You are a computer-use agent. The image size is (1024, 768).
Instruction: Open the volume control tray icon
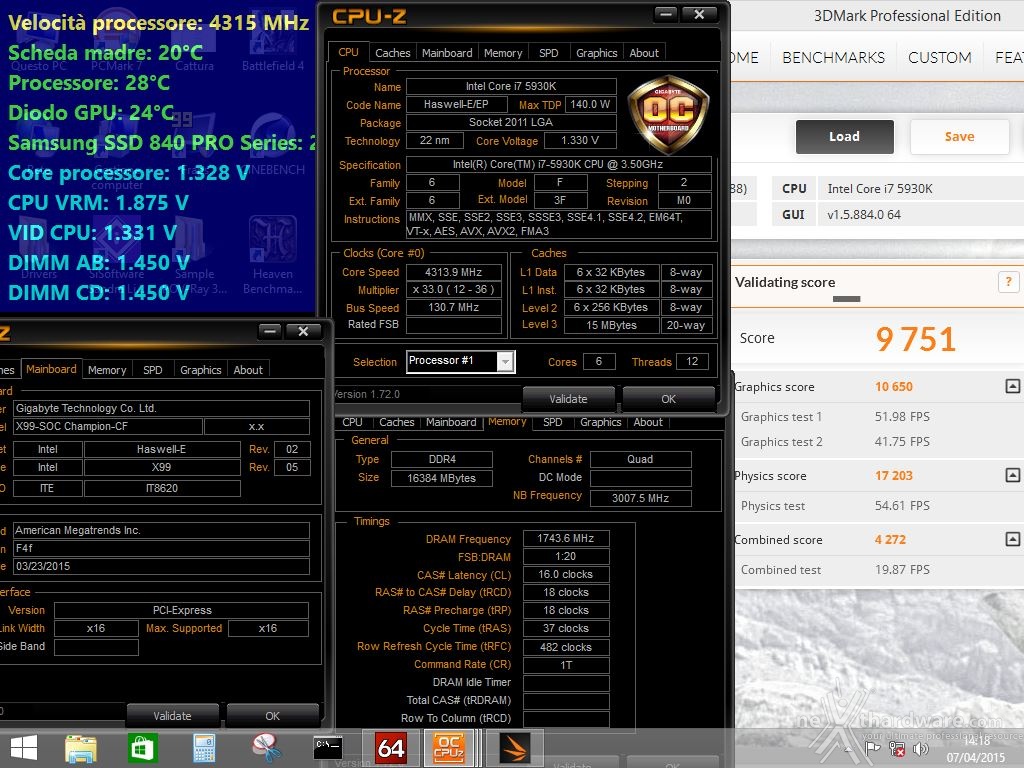pyautogui.click(x=921, y=749)
